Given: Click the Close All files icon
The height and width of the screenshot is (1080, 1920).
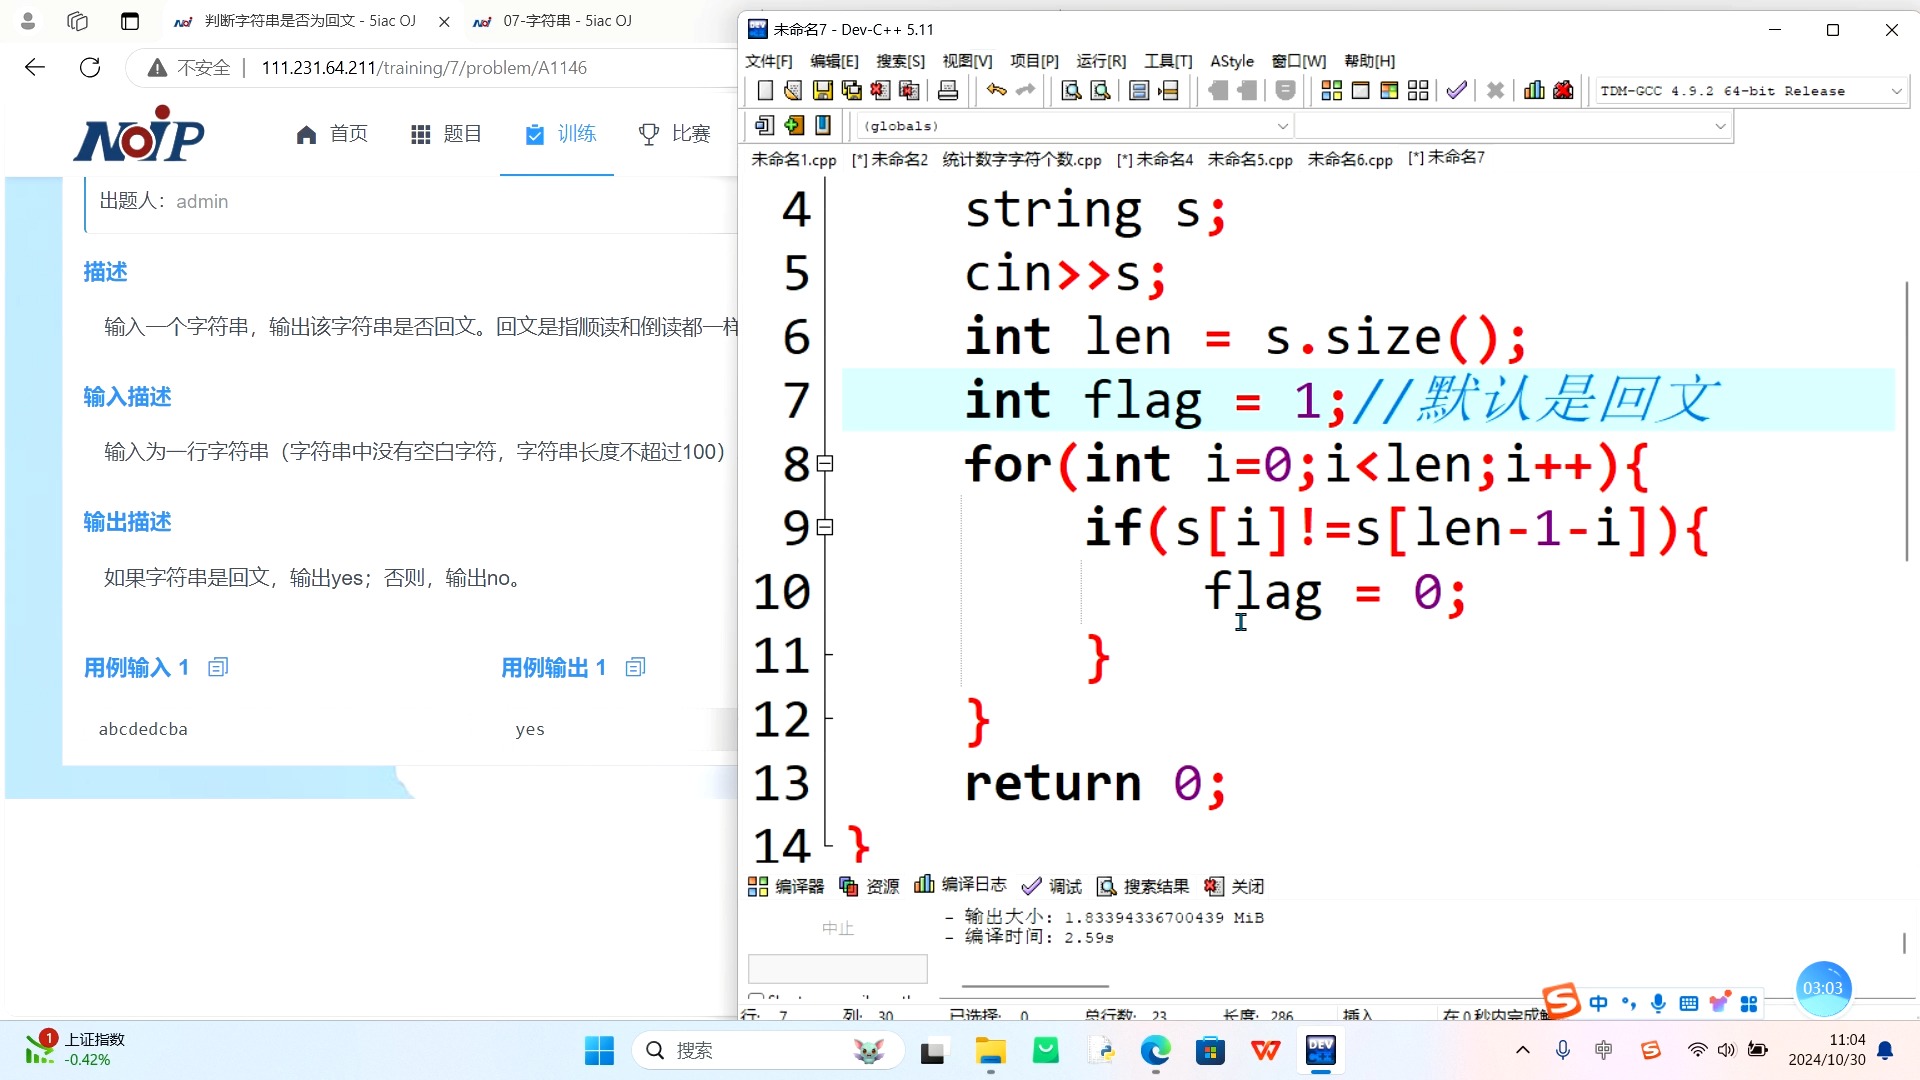Looking at the screenshot, I should coord(909,91).
